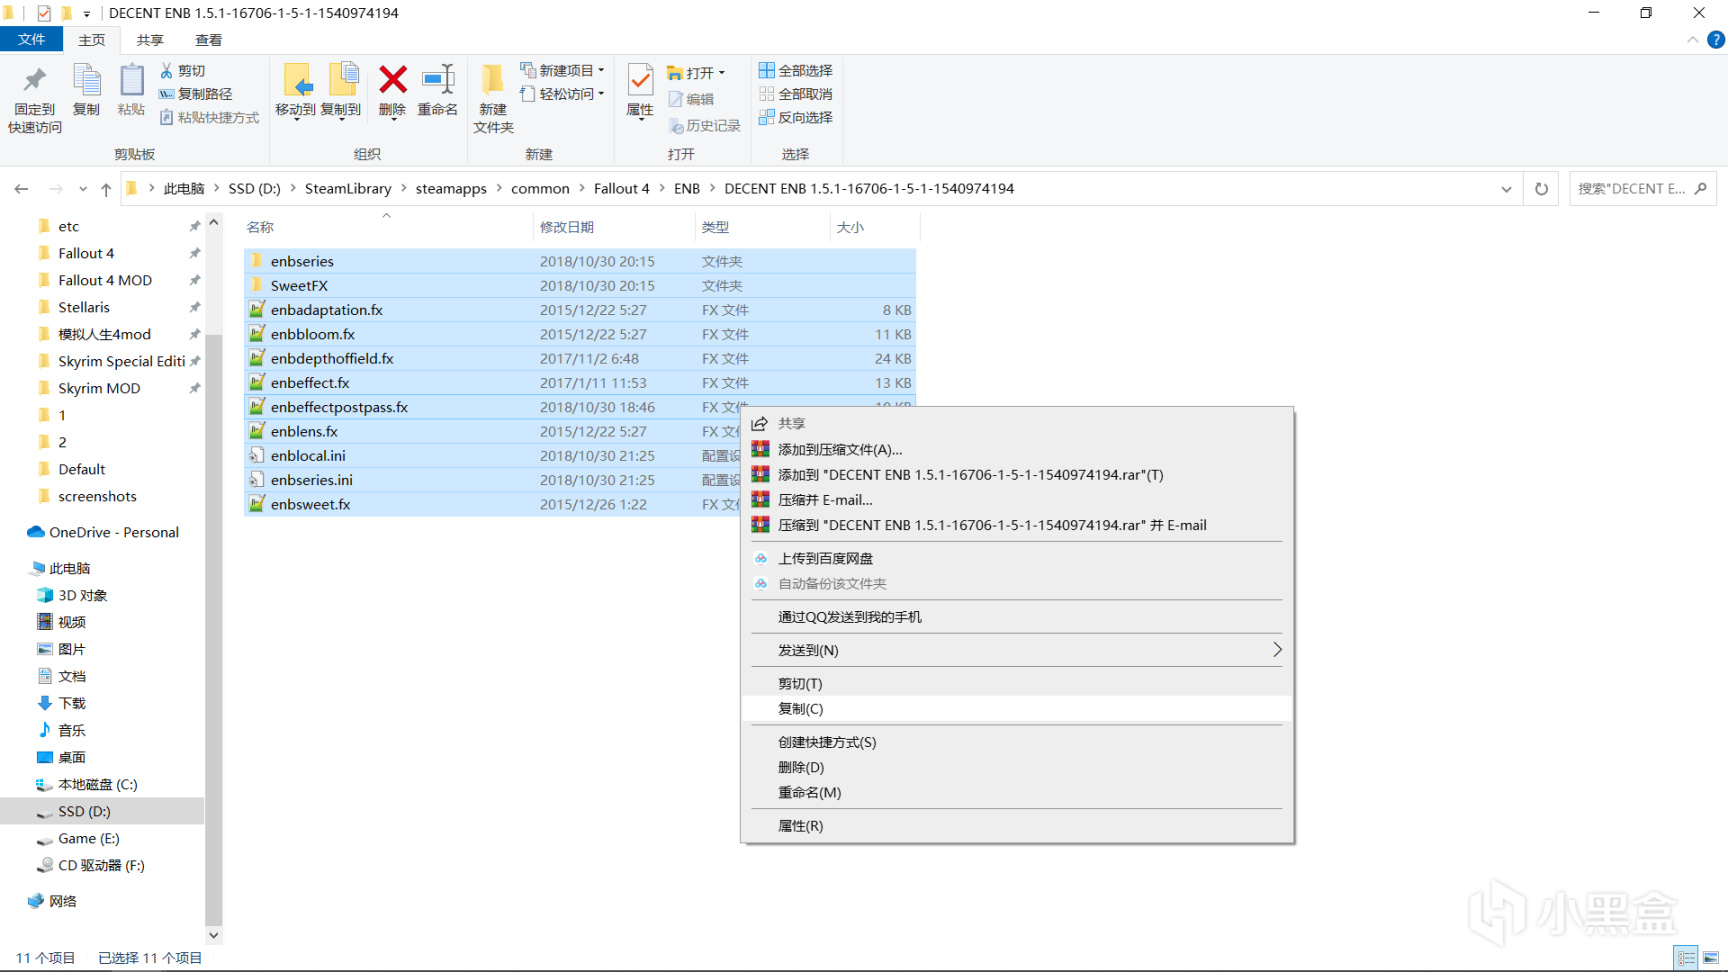The height and width of the screenshot is (972, 1728).
Task: Refresh the current folder view
Action: (x=1541, y=188)
